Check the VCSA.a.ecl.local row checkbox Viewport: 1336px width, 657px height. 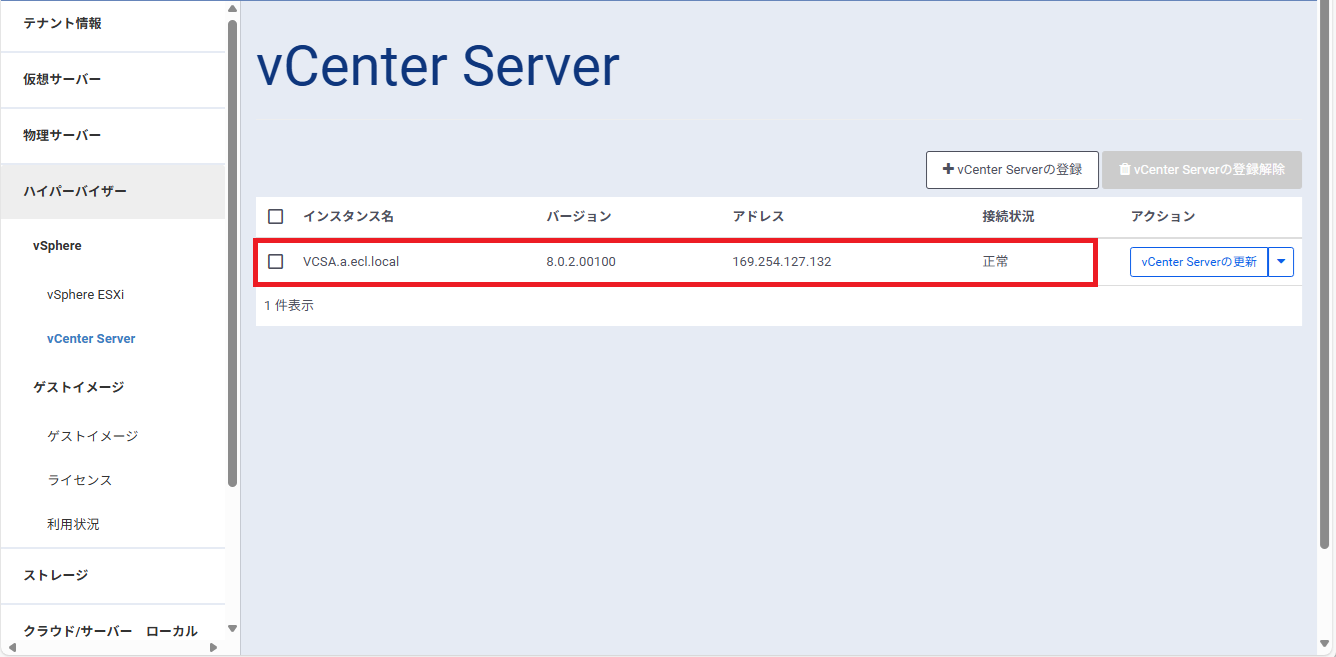pyautogui.click(x=276, y=262)
